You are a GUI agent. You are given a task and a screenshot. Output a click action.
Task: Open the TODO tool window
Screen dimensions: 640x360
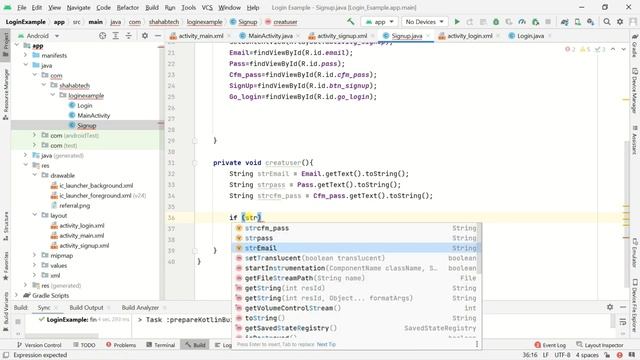pos(84,345)
